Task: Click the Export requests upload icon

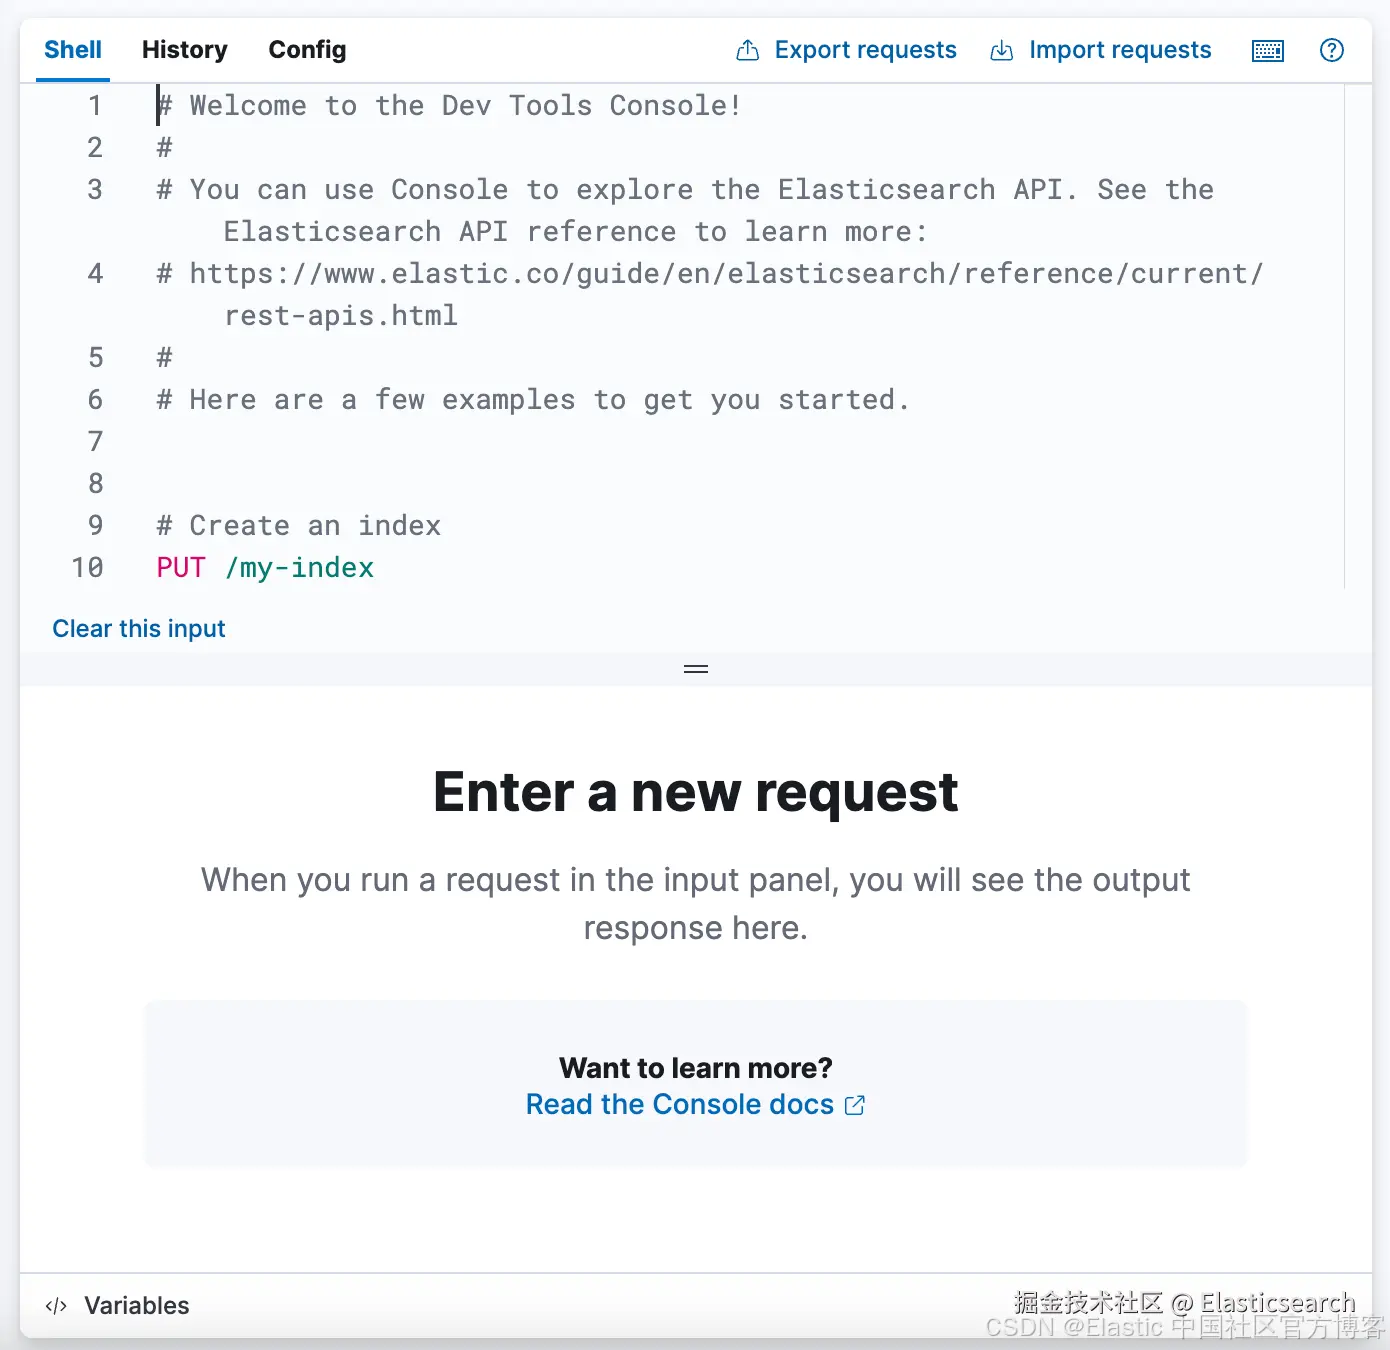Action: tap(747, 51)
